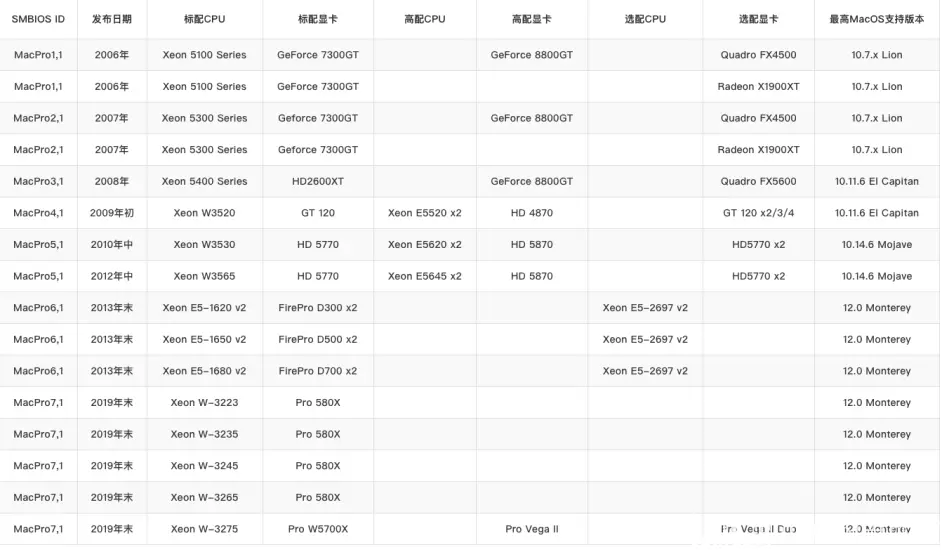Select the Xeon E5-1620 v2 cell
Screen dimensions: 942x550
[204, 308]
